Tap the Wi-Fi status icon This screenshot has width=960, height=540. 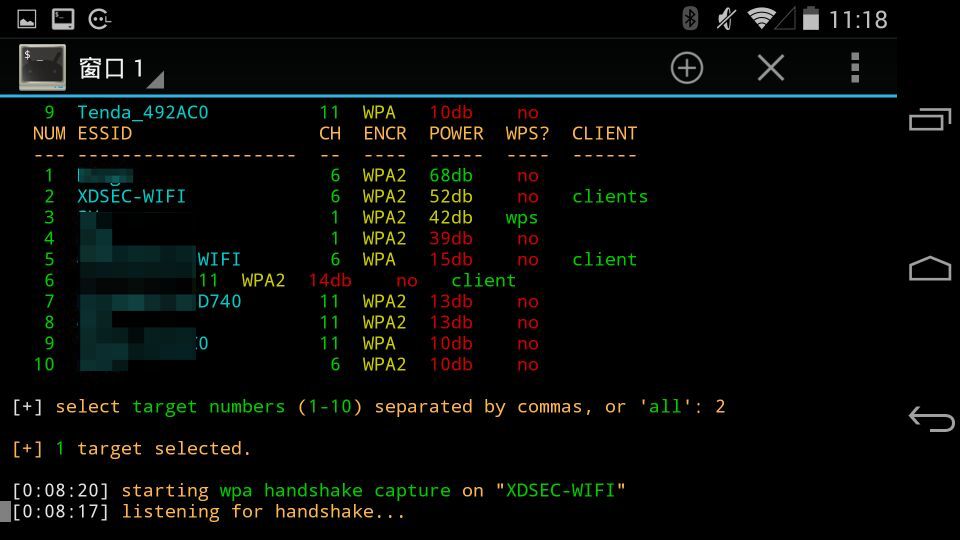(x=761, y=18)
